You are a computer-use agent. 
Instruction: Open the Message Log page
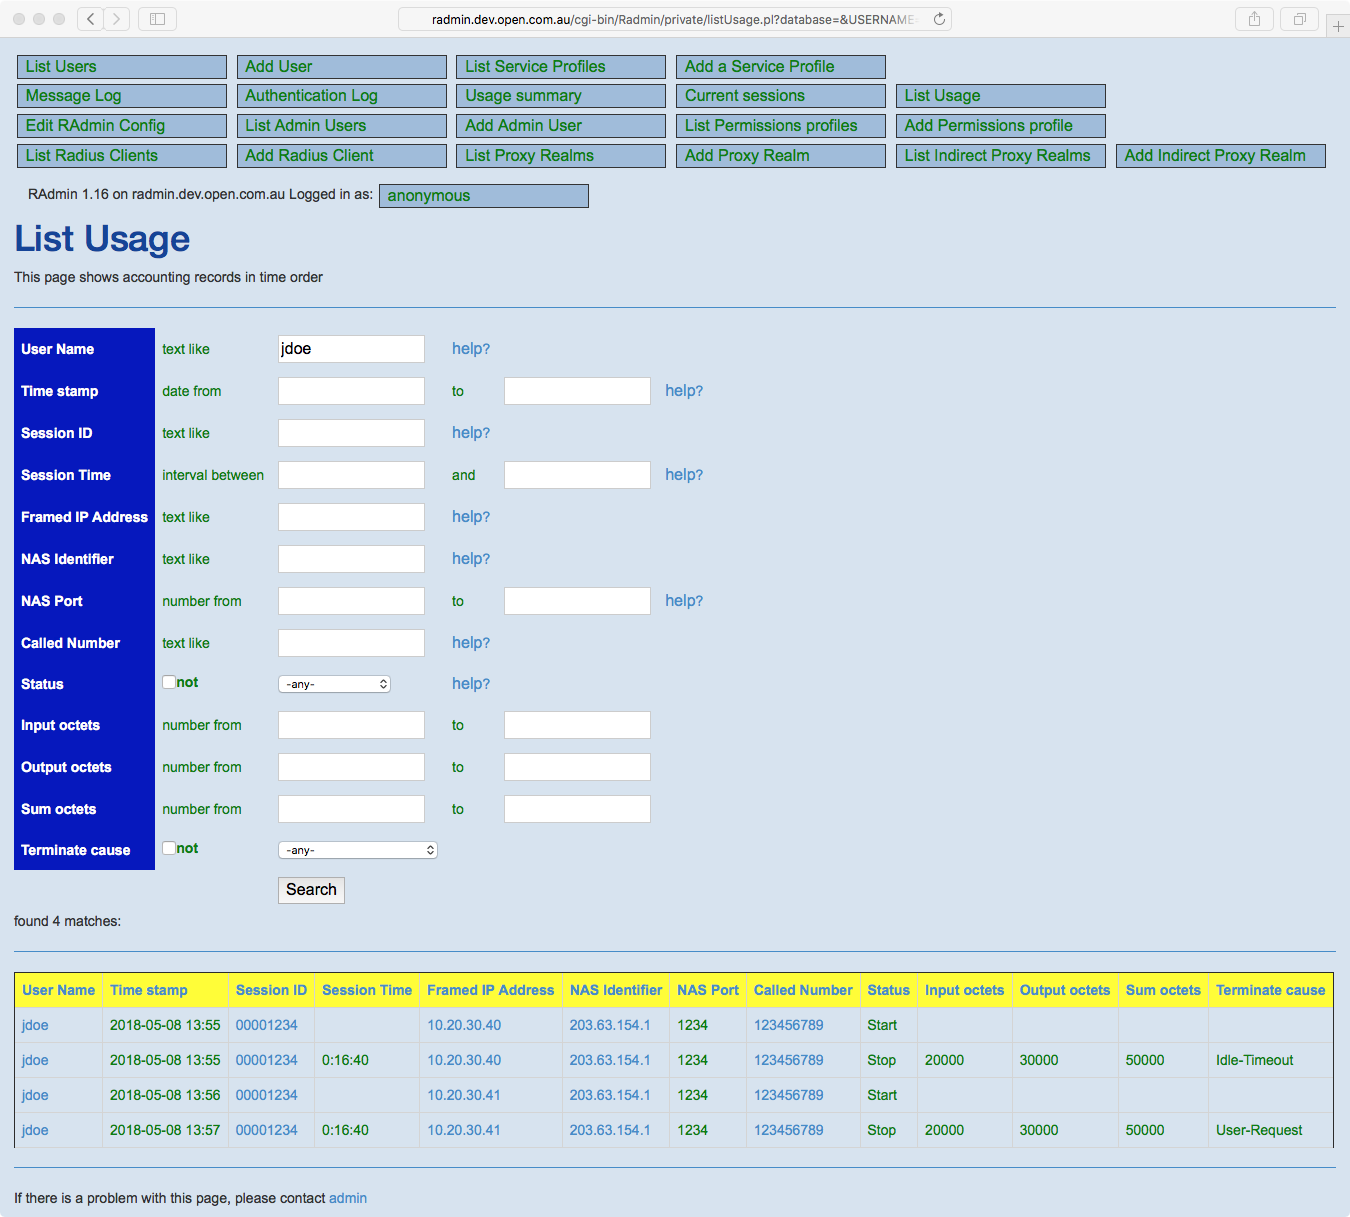tap(122, 96)
